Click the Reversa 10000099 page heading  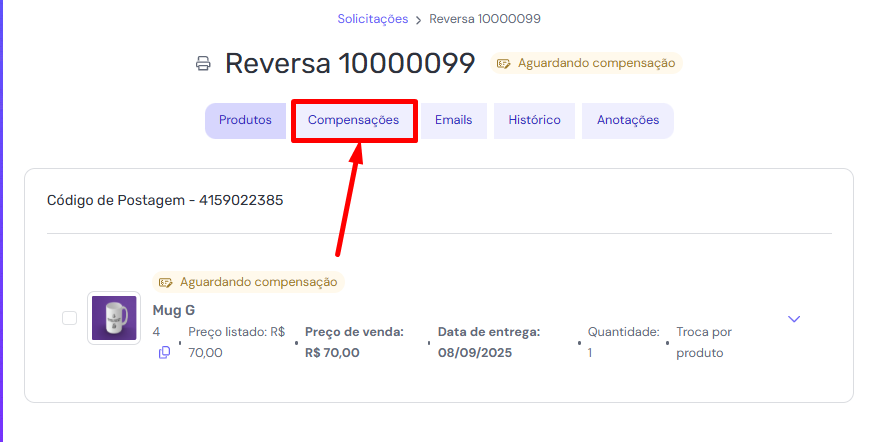point(349,64)
